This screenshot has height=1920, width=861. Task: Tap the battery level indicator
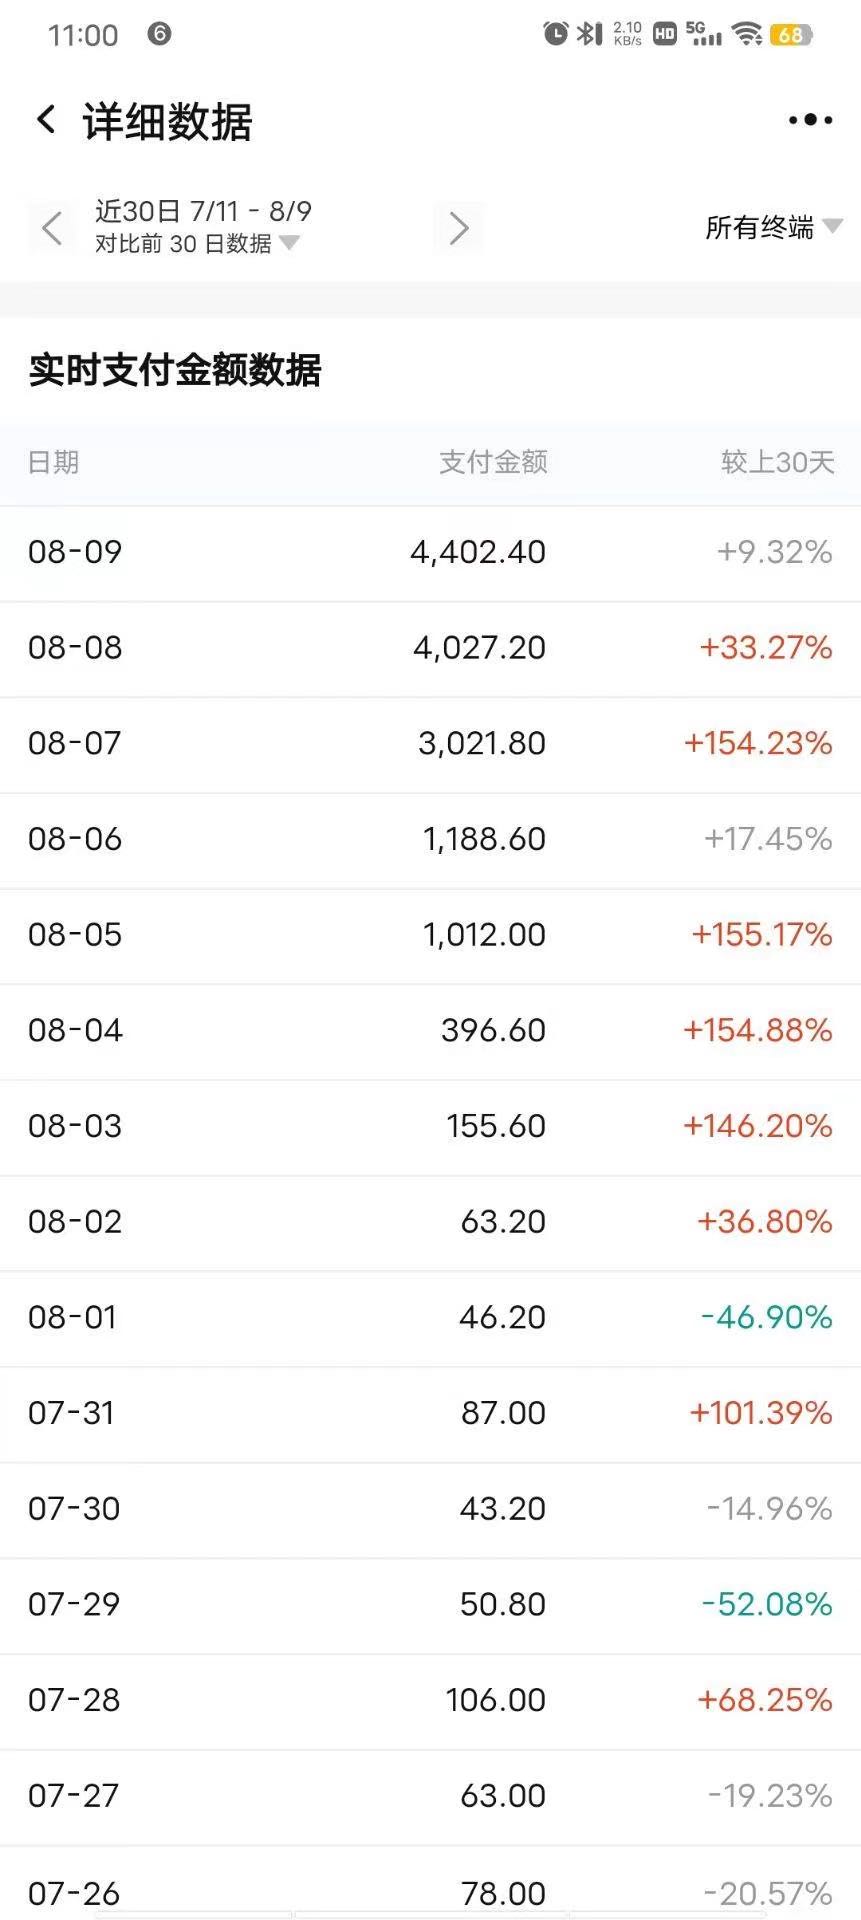point(790,35)
